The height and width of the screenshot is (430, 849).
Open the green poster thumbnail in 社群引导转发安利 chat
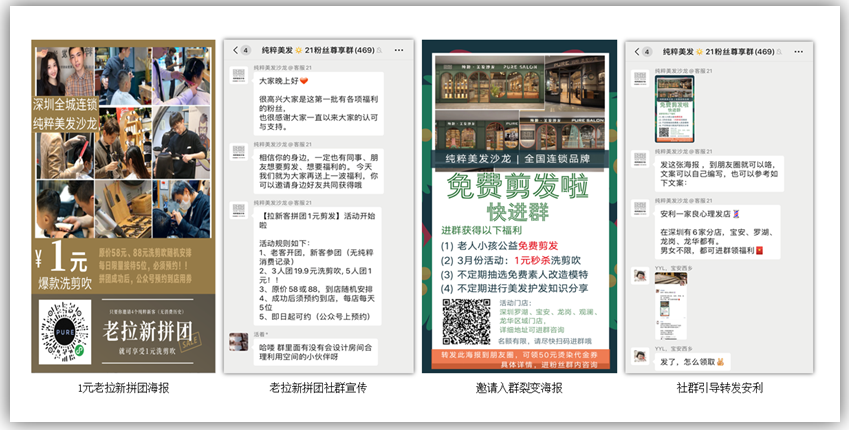(674, 108)
